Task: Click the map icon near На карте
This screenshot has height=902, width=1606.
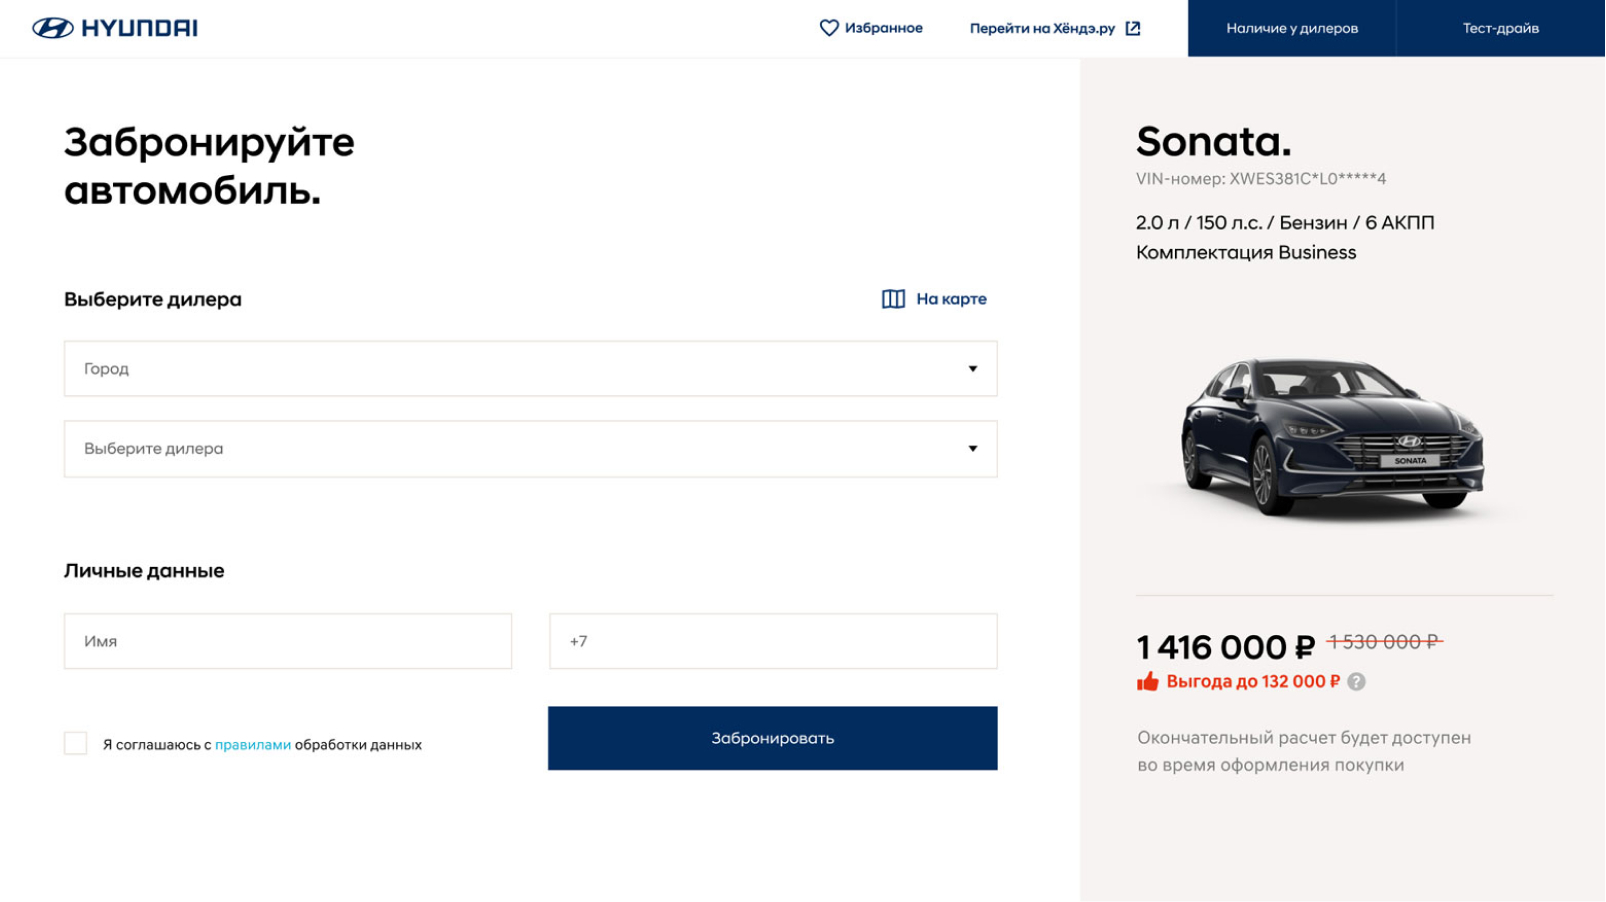Action: click(893, 299)
